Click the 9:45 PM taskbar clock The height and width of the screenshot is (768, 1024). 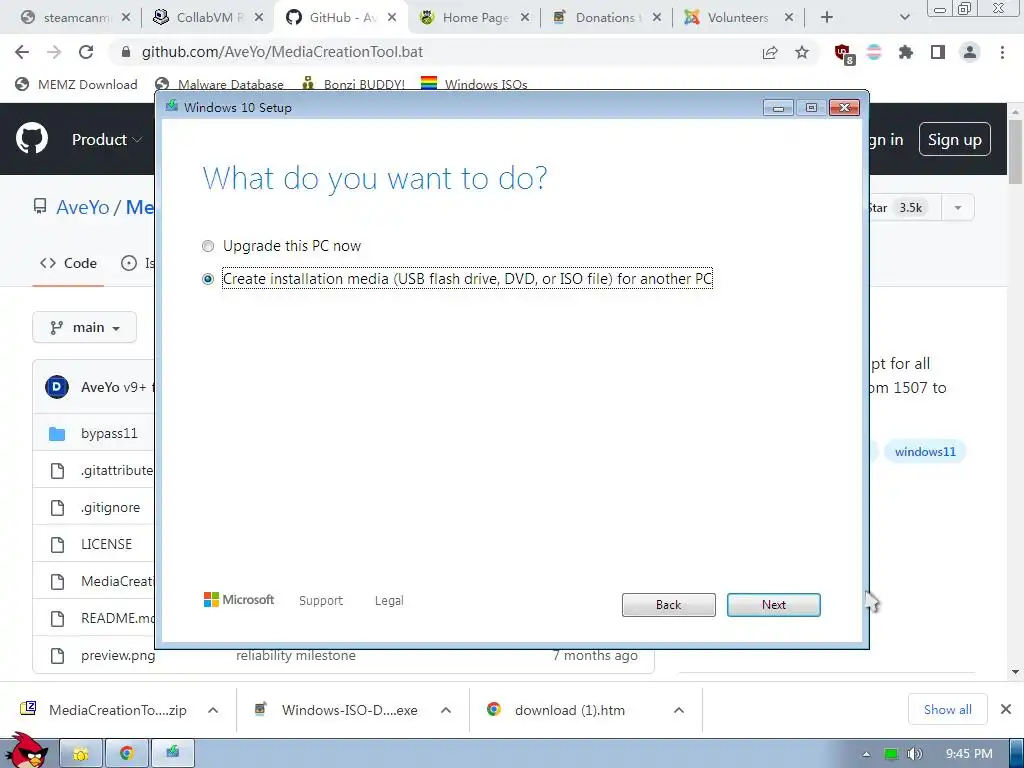click(x=968, y=754)
